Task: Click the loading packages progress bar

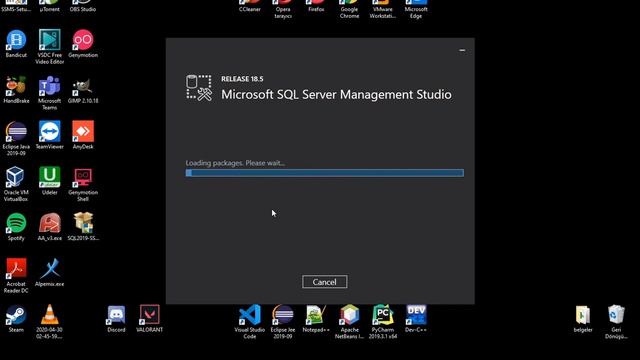Action: pyautogui.click(x=324, y=173)
